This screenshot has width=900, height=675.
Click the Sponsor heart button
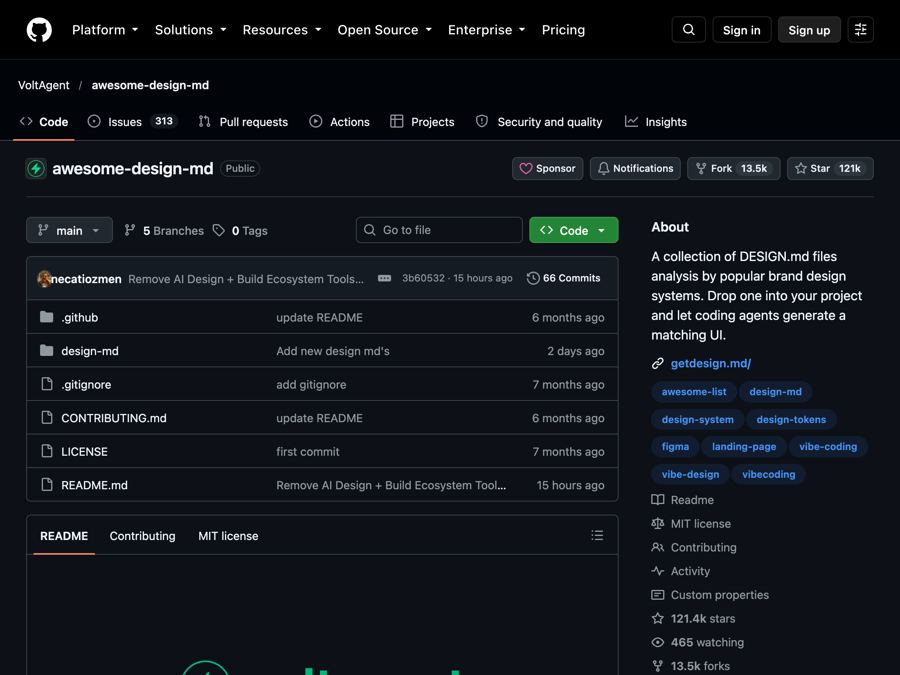click(x=547, y=169)
